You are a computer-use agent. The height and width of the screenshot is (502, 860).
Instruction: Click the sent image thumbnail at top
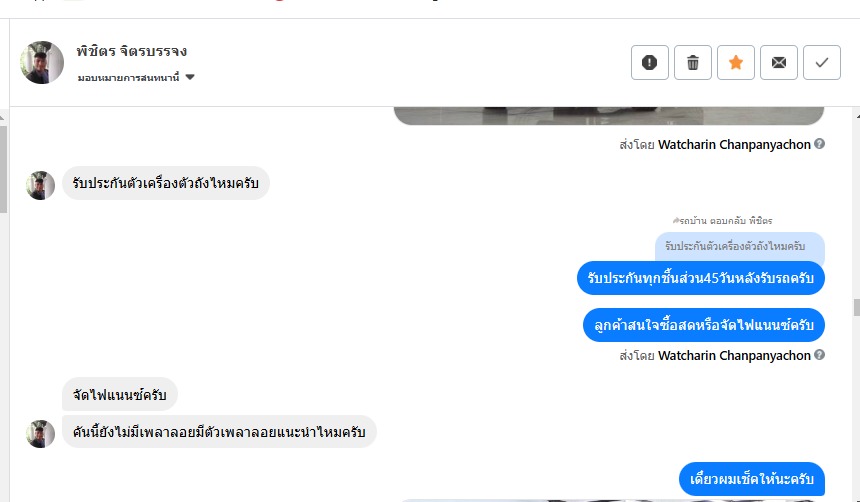(x=609, y=116)
